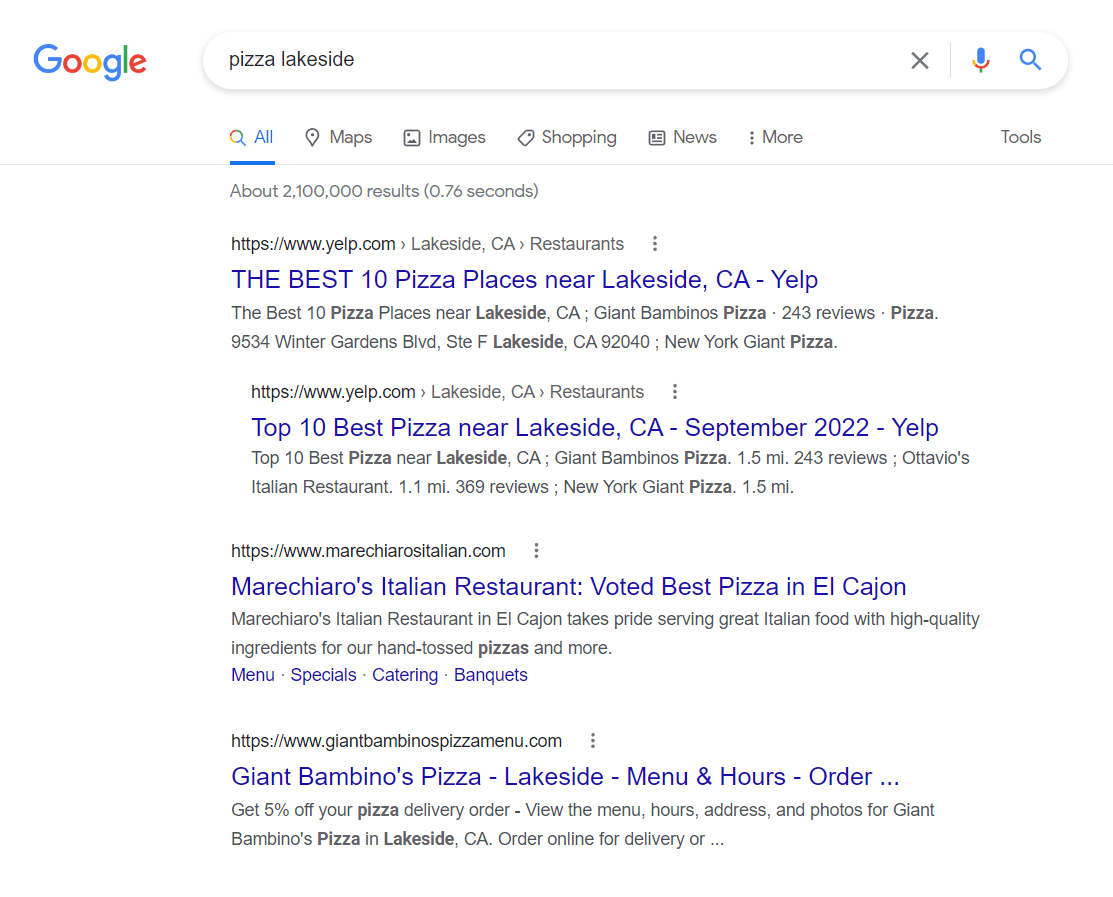Screen dimensions: 1113x897
Task: Go to the News tab
Action: click(x=683, y=137)
